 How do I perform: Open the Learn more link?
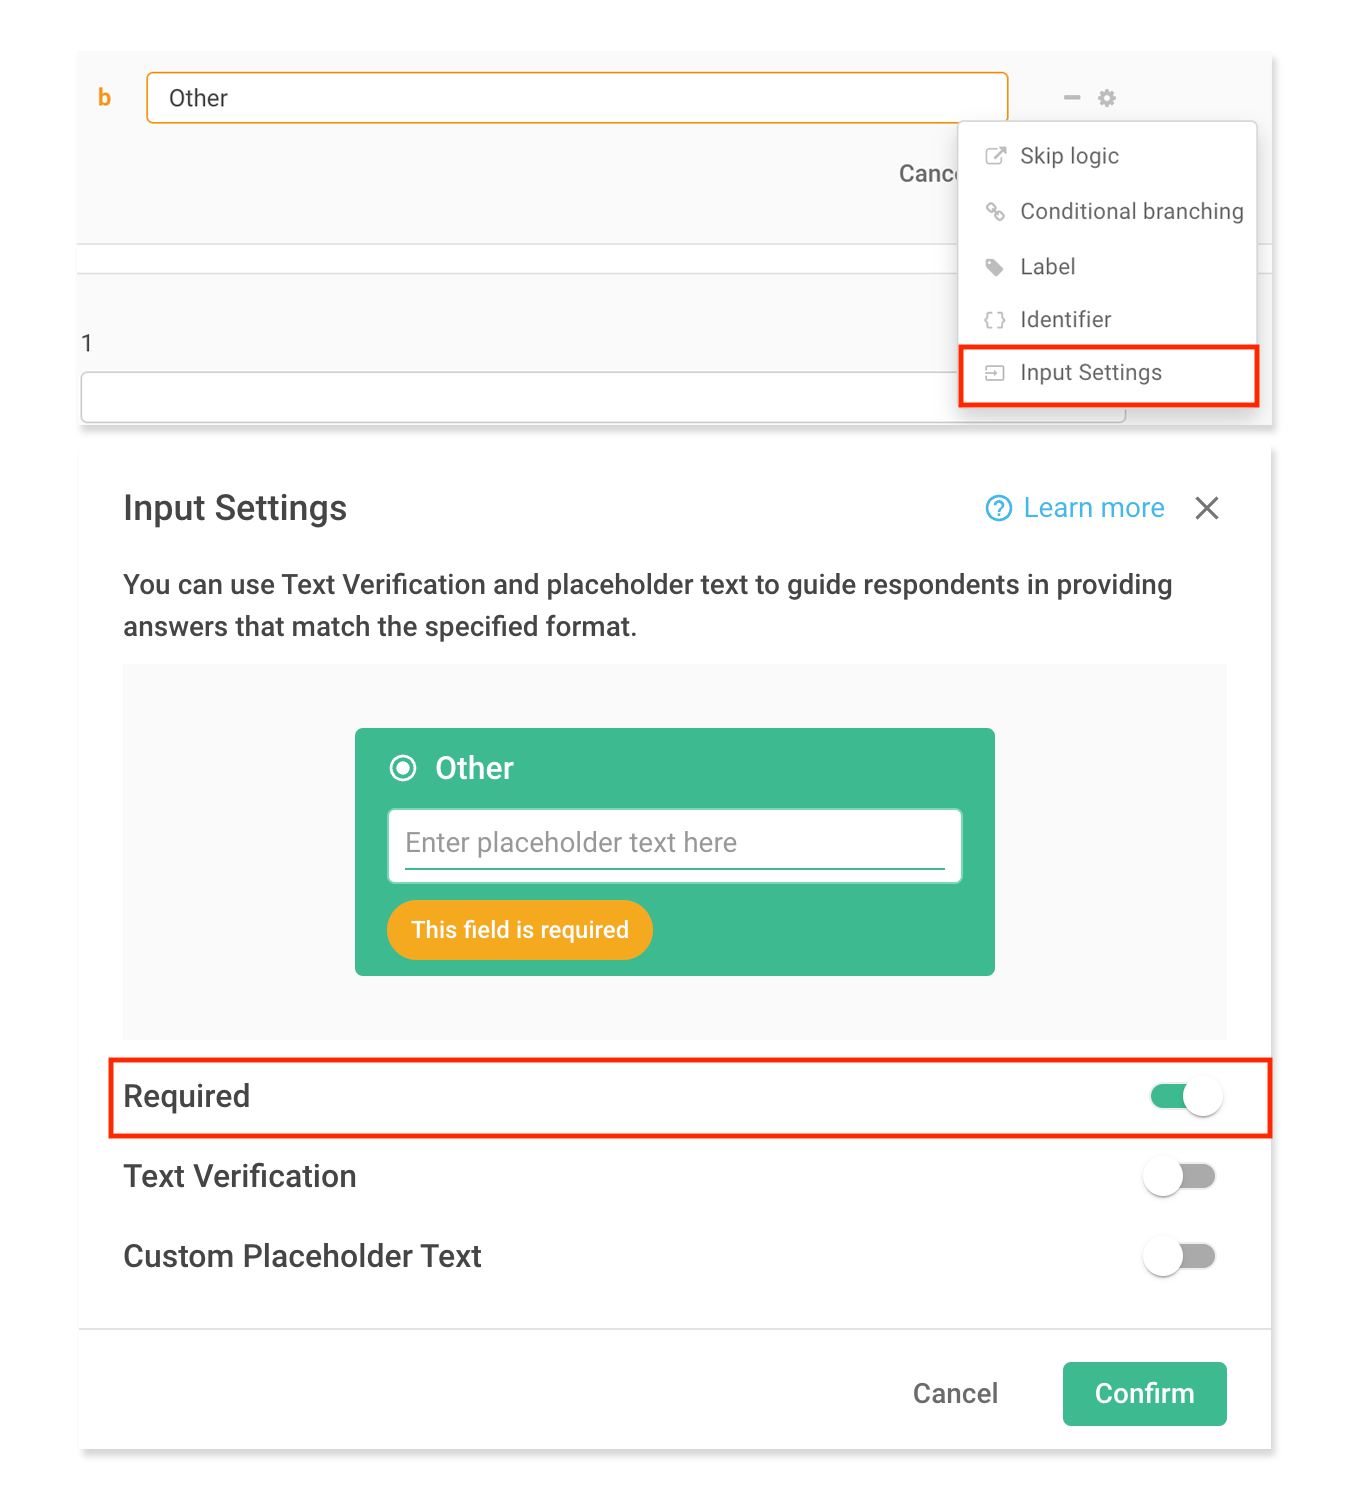click(1093, 508)
